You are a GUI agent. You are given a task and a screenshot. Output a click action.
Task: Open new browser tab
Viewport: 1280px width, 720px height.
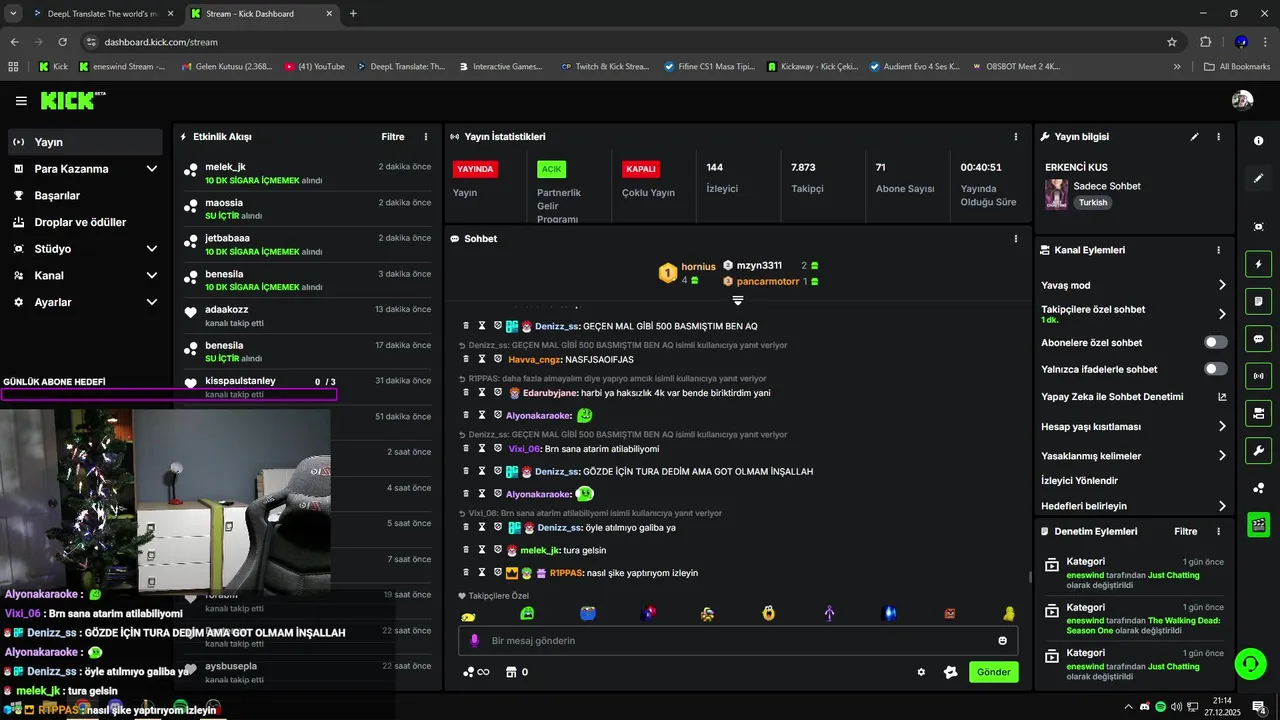(353, 14)
